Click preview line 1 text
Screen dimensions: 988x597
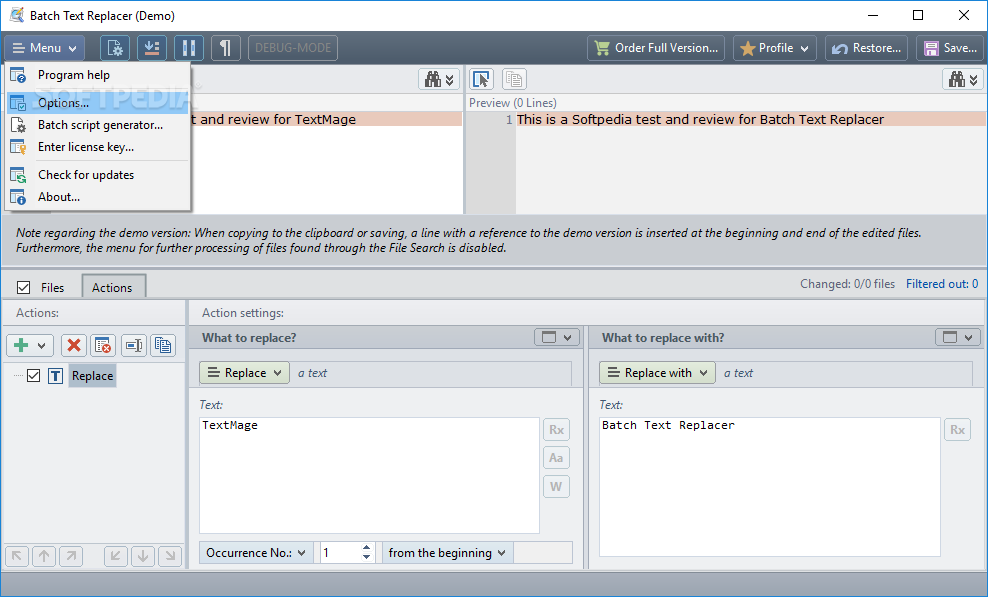click(x=700, y=120)
